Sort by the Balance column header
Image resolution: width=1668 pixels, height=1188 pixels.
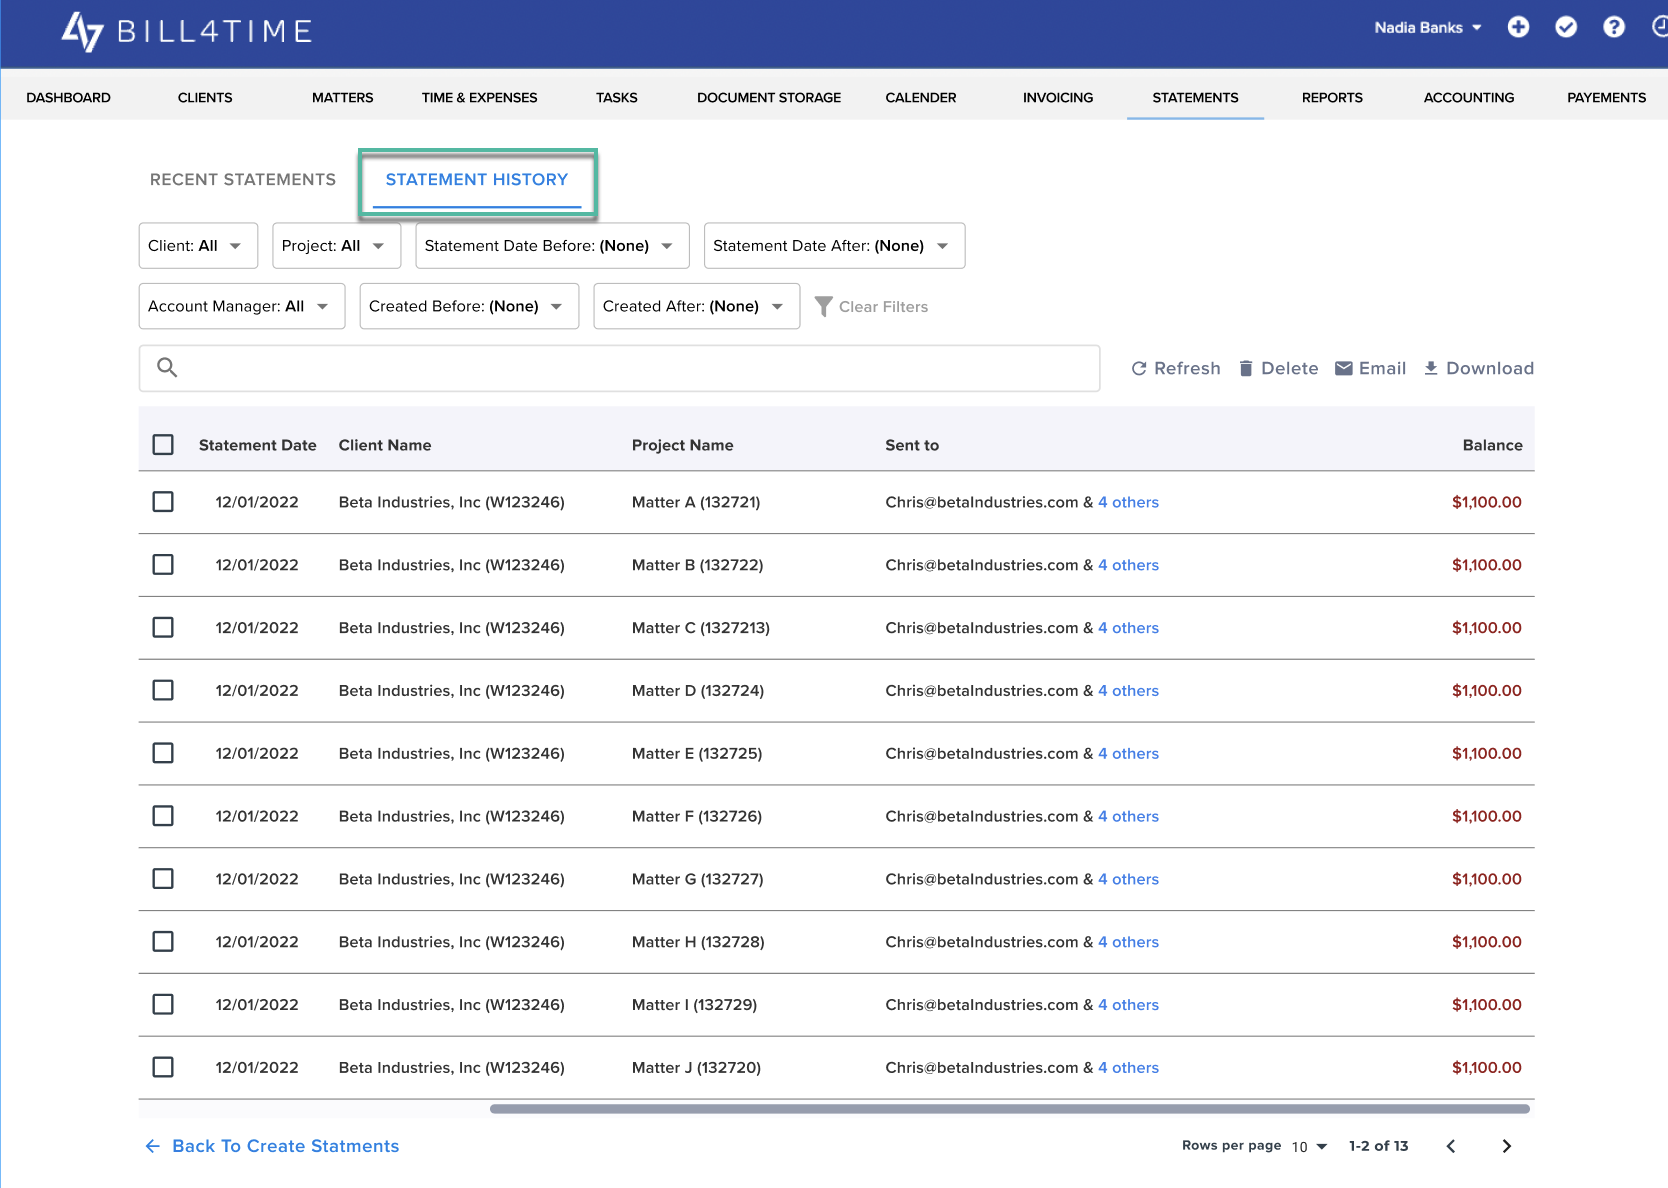[x=1492, y=445]
